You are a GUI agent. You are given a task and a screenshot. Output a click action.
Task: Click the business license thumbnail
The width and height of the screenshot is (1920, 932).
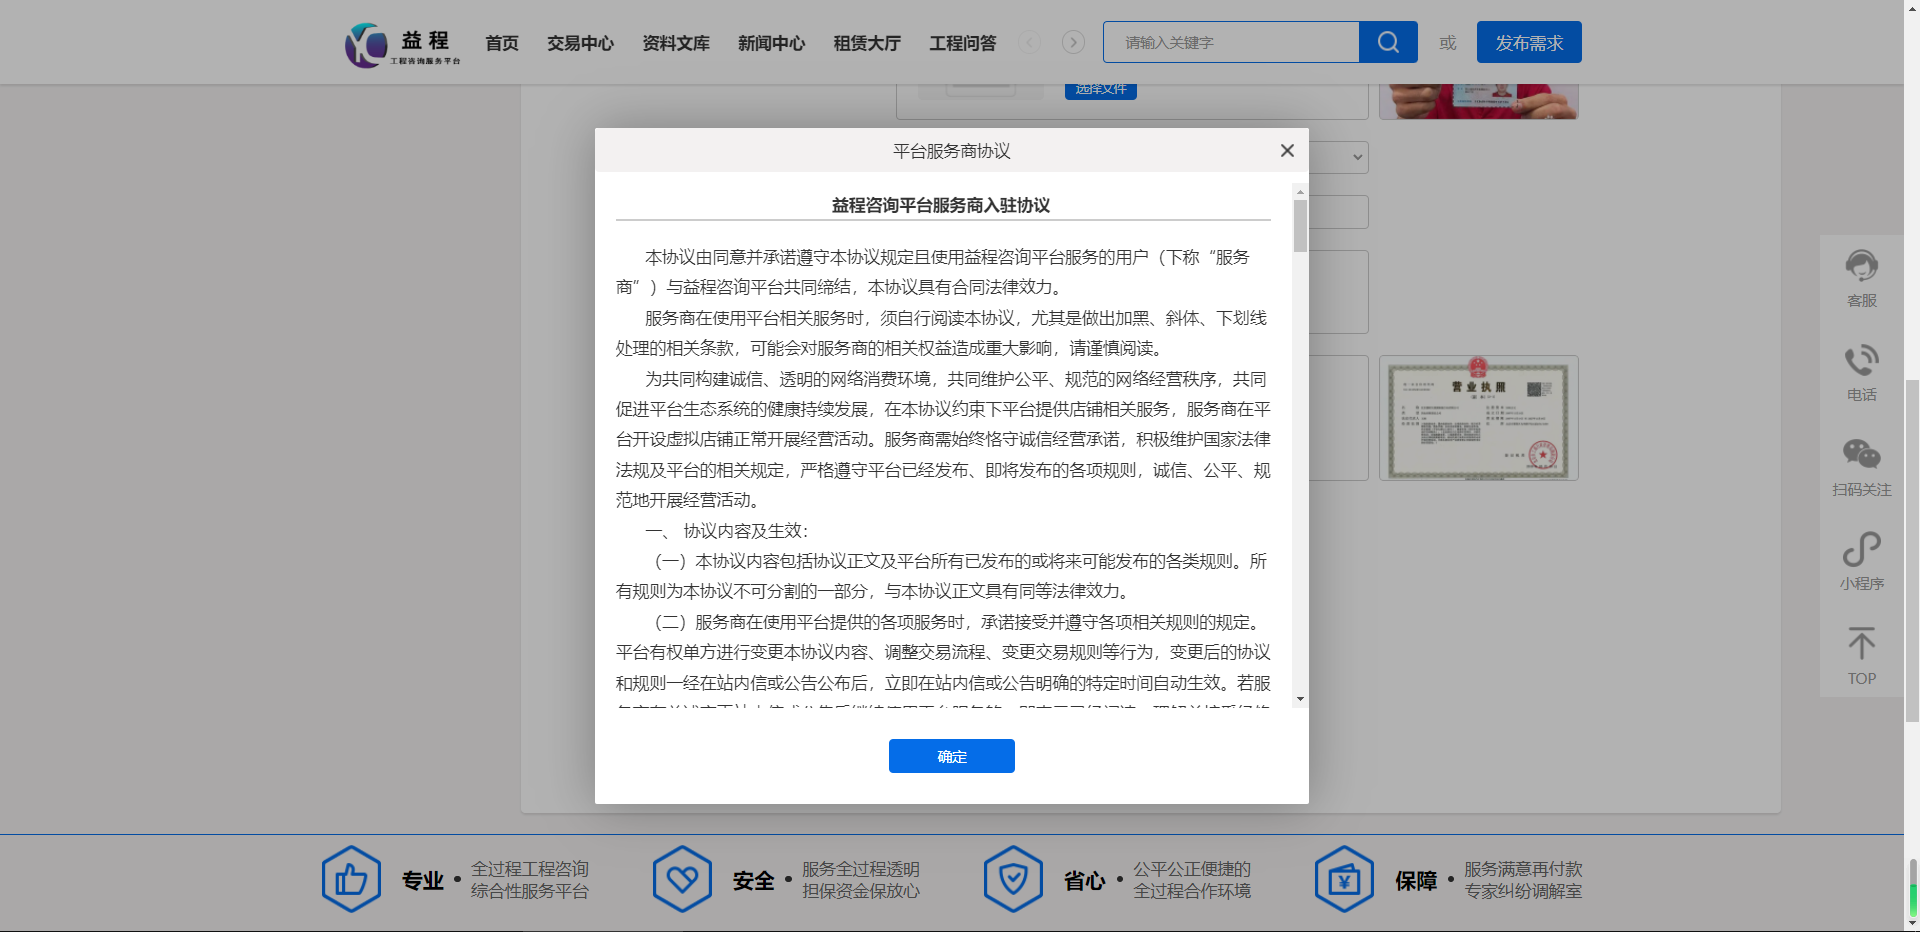1479,418
